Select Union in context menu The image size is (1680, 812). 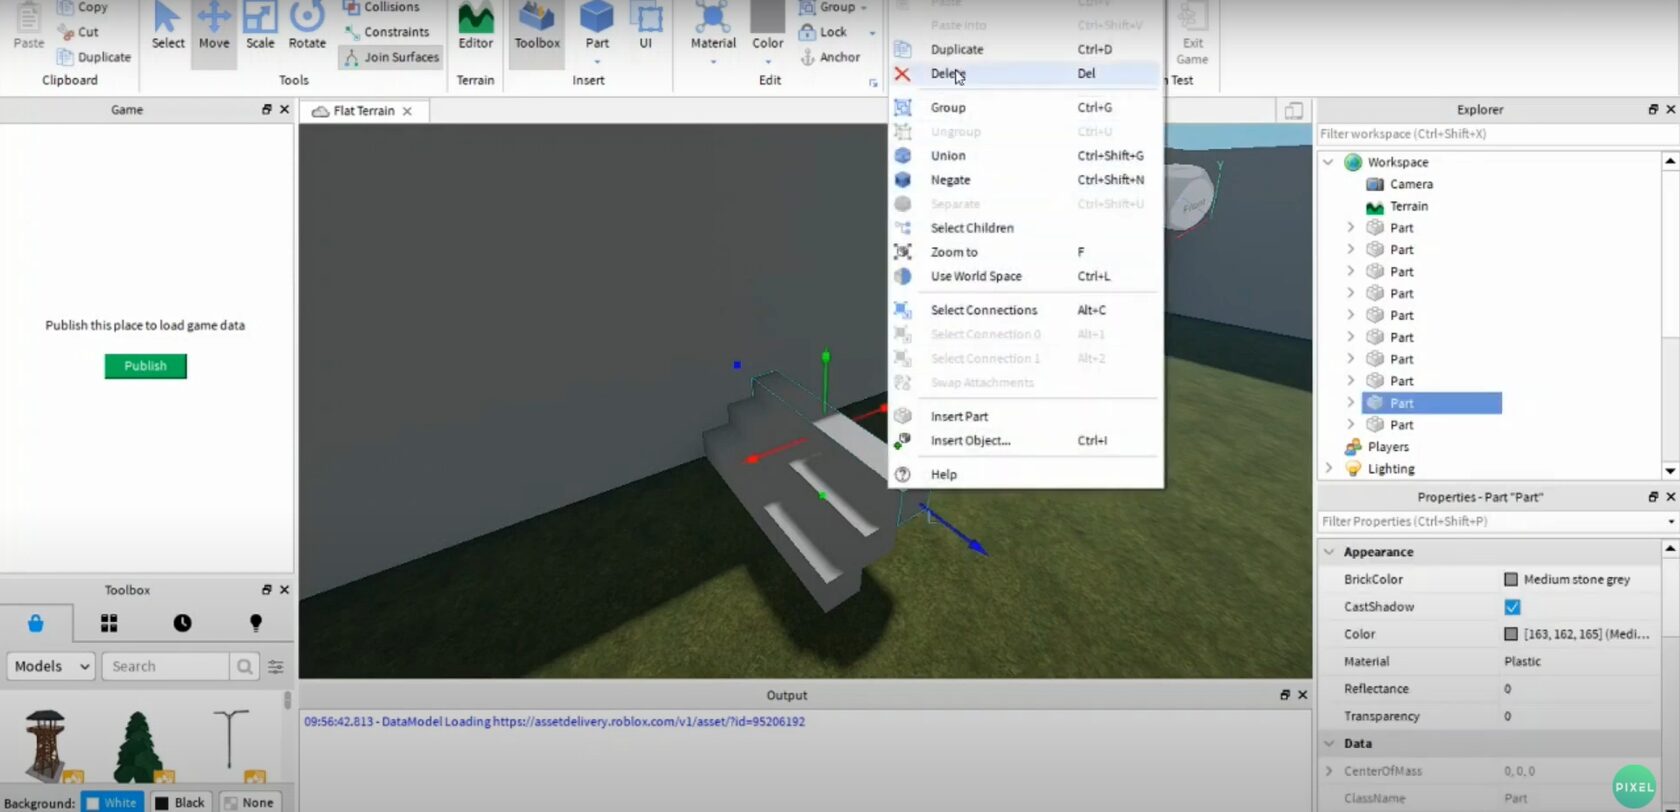(1025, 156)
